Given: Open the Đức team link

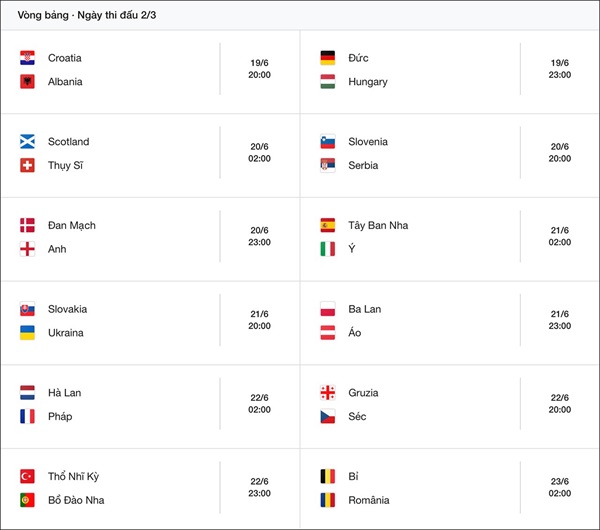Looking at the screenshot, I should point(358,58).
